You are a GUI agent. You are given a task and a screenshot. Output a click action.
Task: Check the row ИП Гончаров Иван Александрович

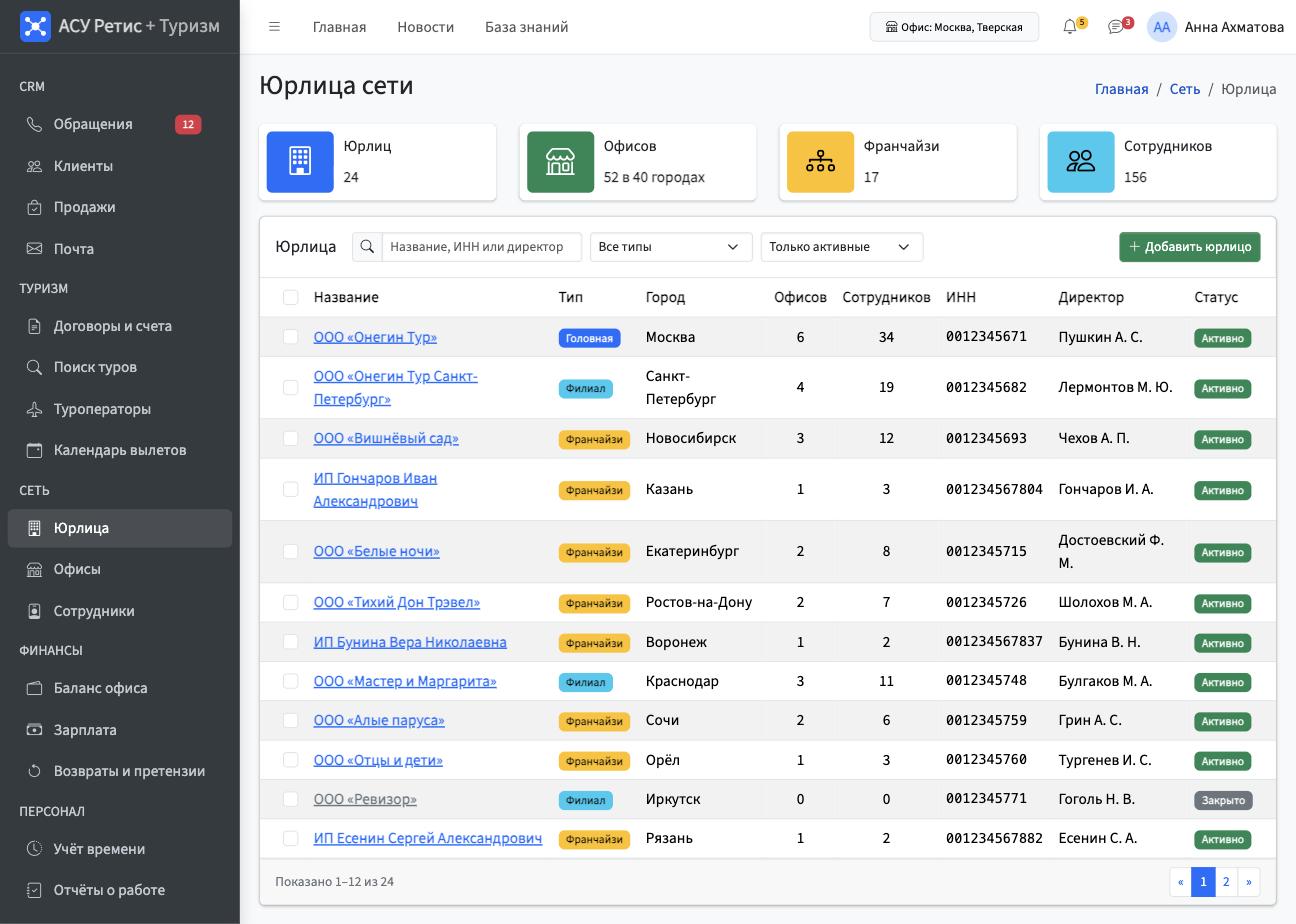(x=290, y=489)
